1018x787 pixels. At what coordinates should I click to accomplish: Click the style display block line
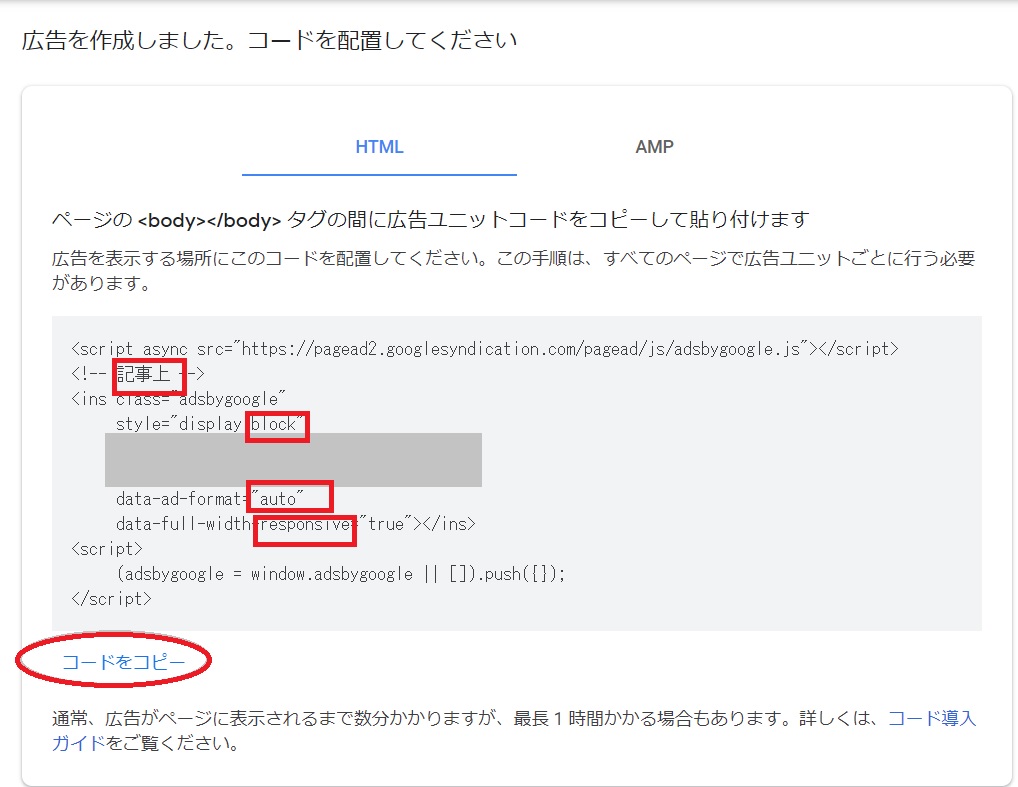click(210, 424)
